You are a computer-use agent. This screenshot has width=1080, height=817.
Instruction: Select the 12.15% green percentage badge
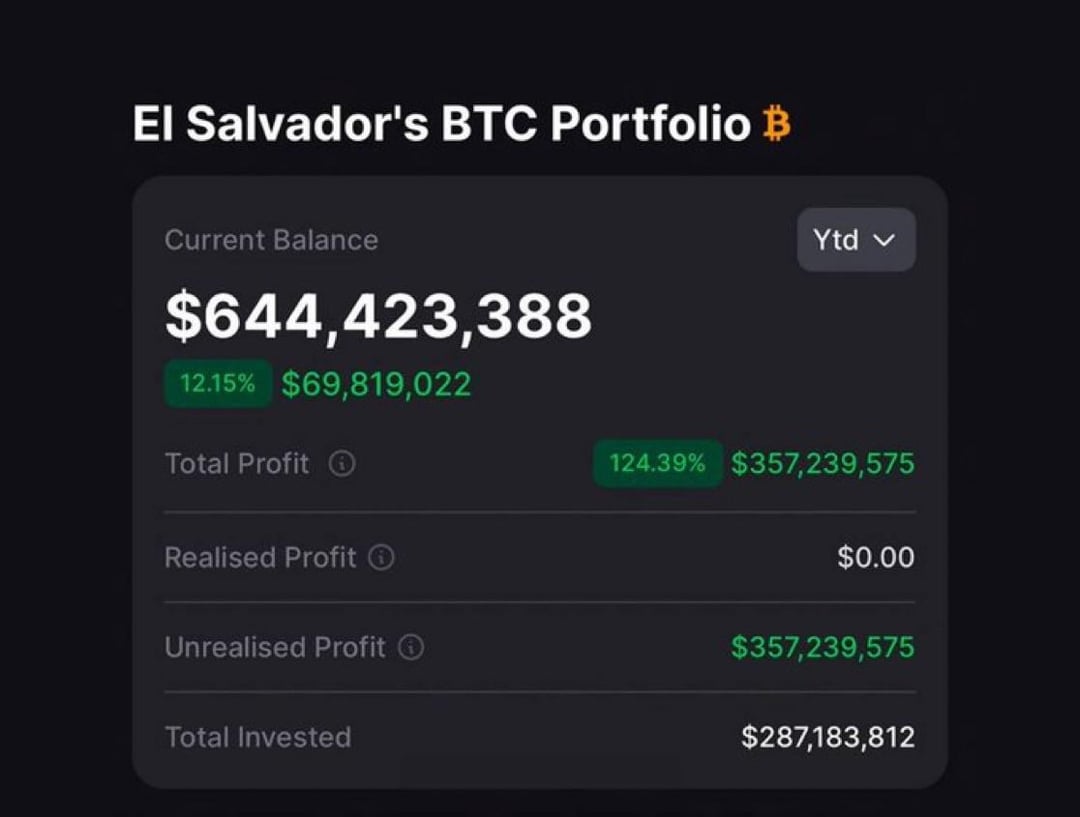pos(218,383)
